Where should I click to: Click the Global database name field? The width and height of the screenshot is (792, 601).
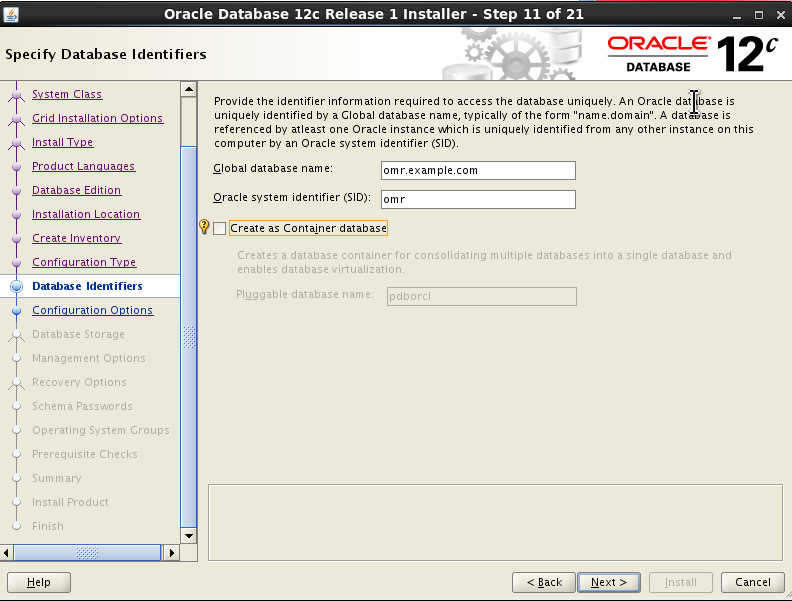coord(478,170)
